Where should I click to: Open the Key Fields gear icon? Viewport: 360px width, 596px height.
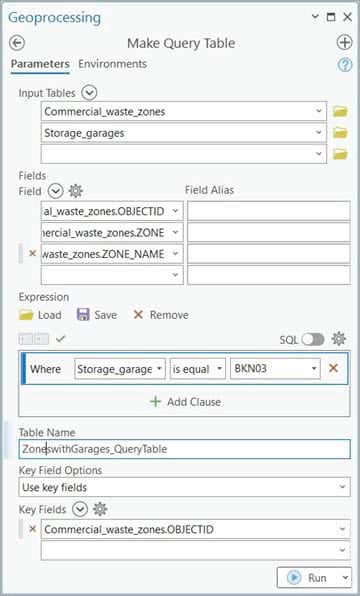click(x=100, y=509)
